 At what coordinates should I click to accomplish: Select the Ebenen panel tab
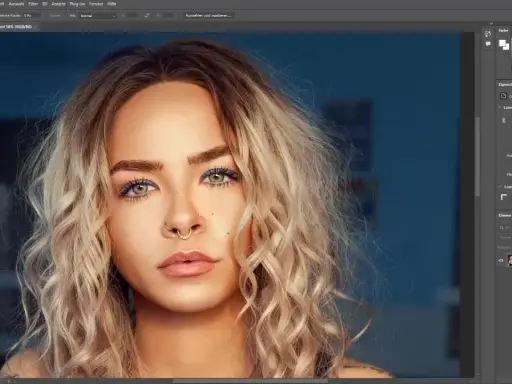point(505,216)
